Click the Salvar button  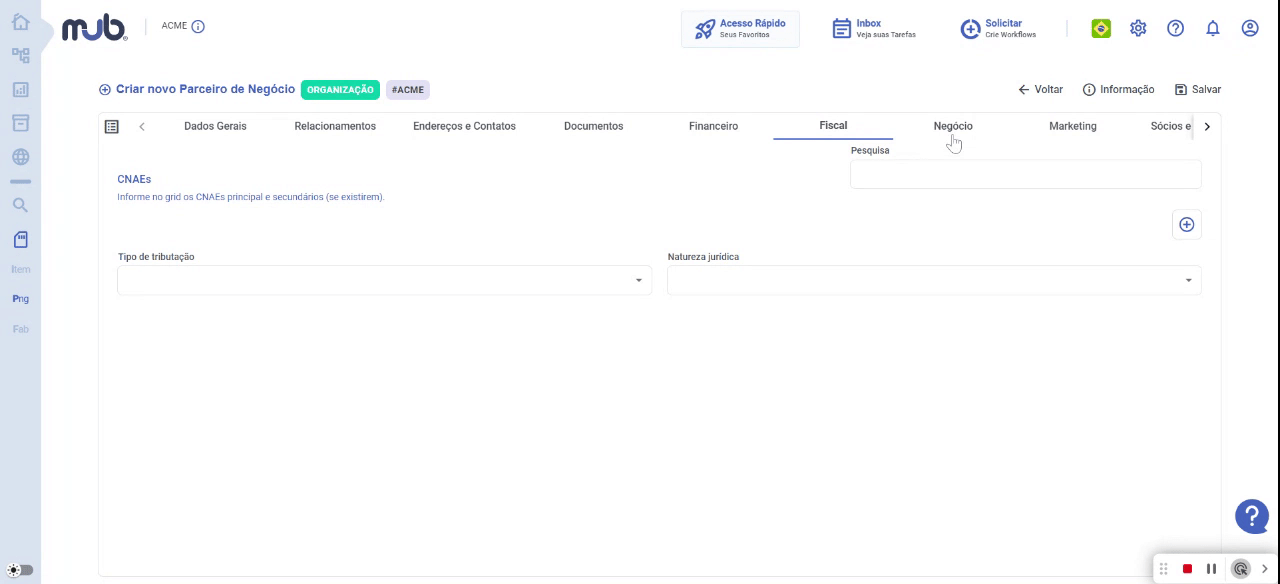tap(1198, 89)
